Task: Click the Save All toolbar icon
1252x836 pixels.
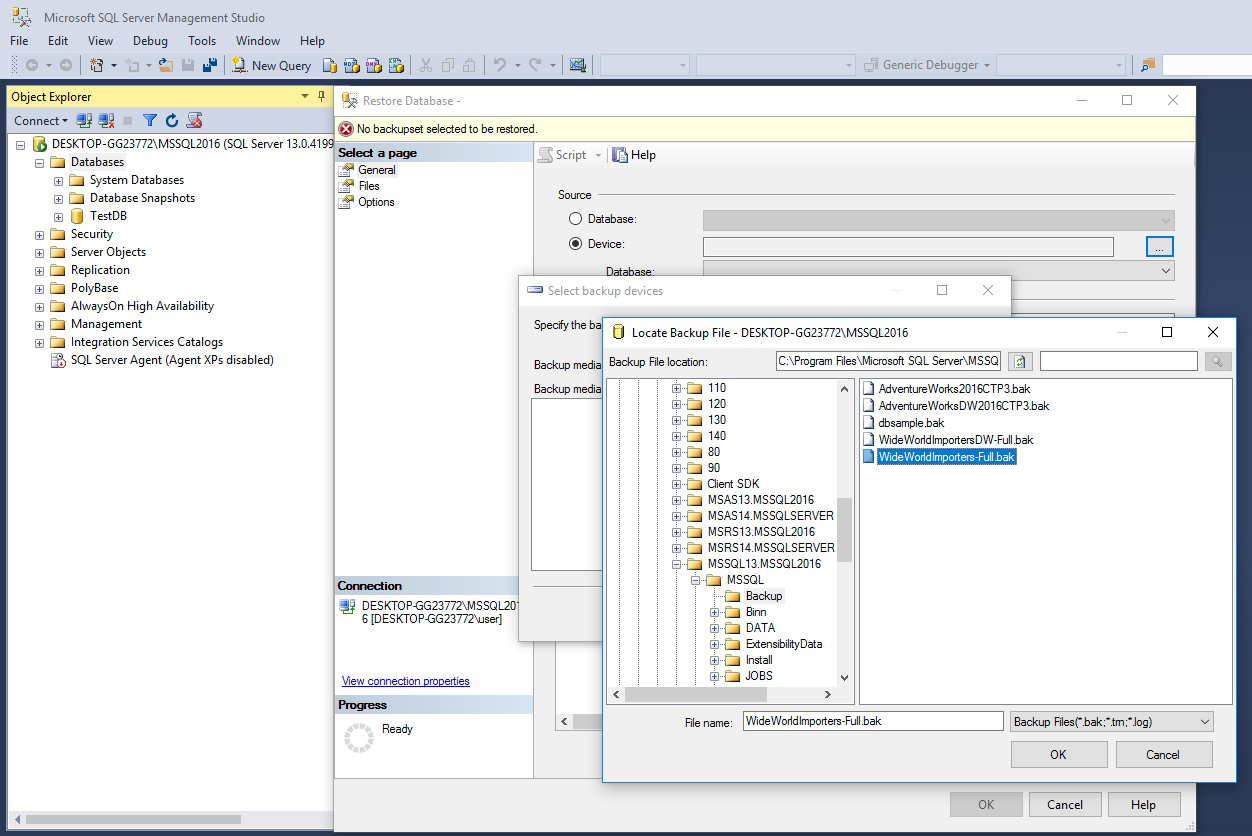Action: click(210, 65)
